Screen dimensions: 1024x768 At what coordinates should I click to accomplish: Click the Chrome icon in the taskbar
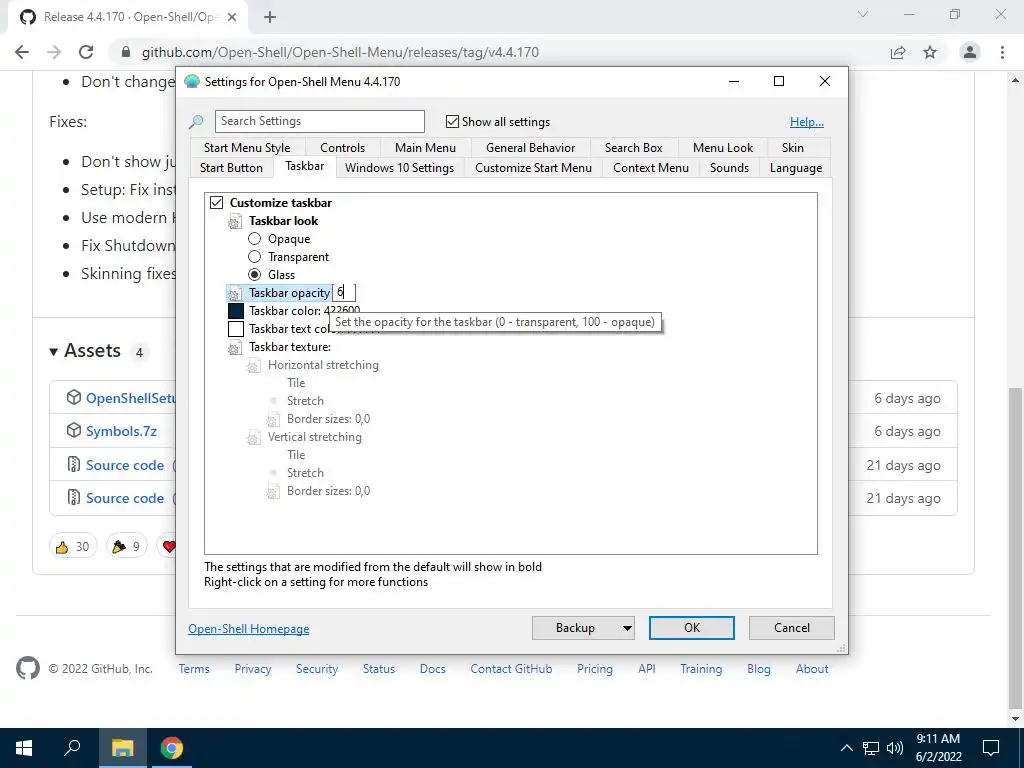(172, 748)
